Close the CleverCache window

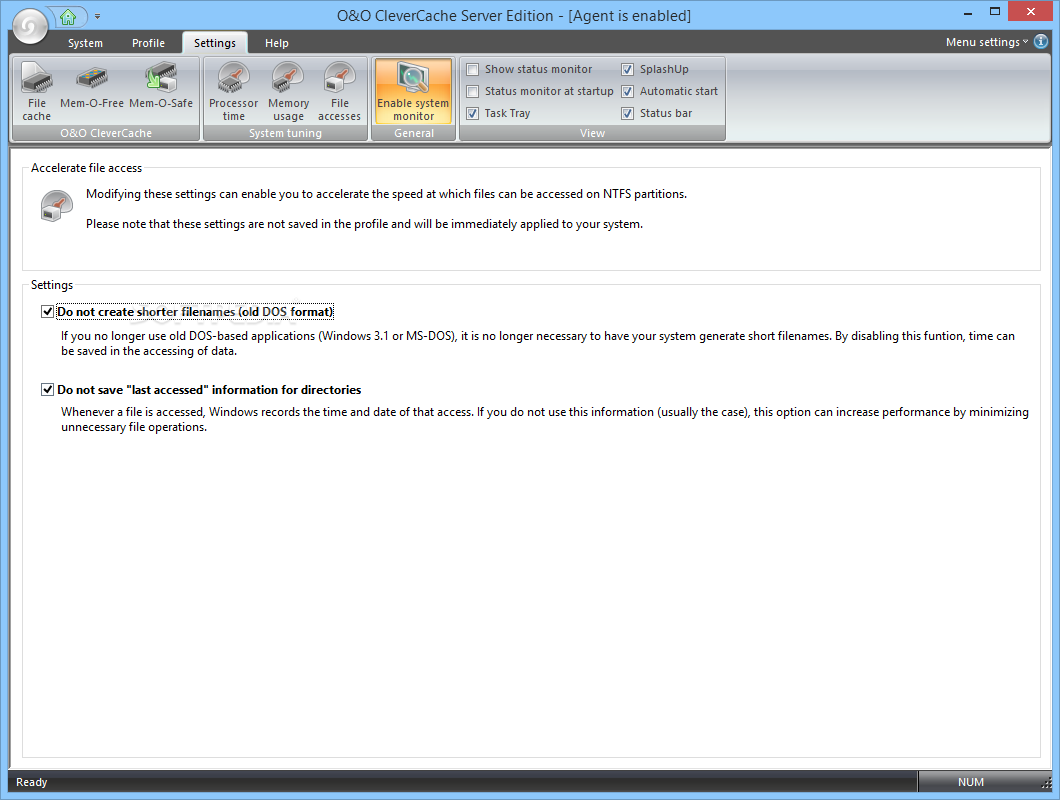pyautogui.click(x=1030, y=11)
